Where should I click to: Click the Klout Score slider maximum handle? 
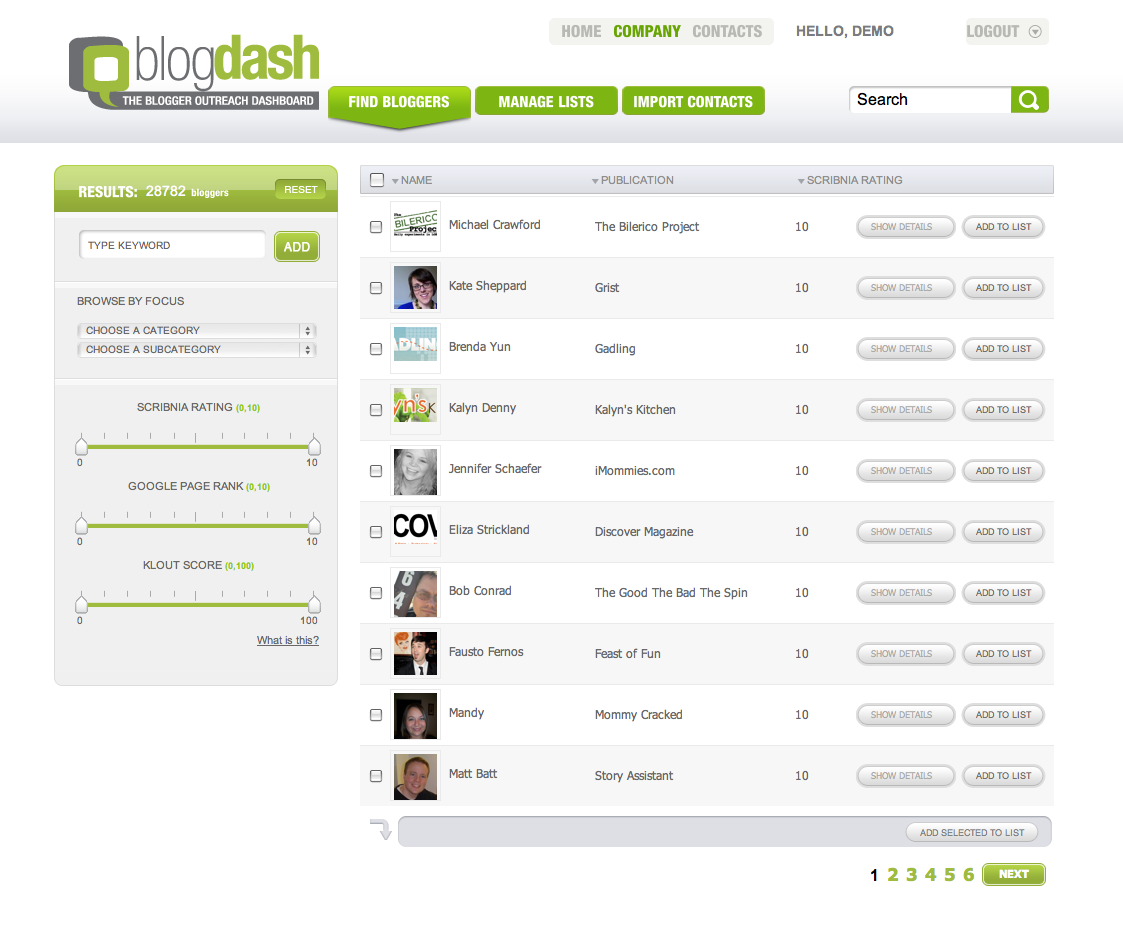coord(314,603)
